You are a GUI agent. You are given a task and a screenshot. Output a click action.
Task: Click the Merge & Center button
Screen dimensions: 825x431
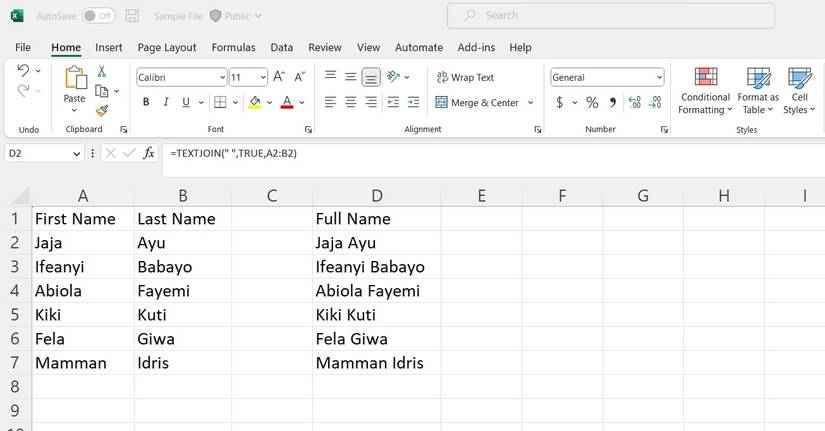pyautogui.click(x=477, y=103)
